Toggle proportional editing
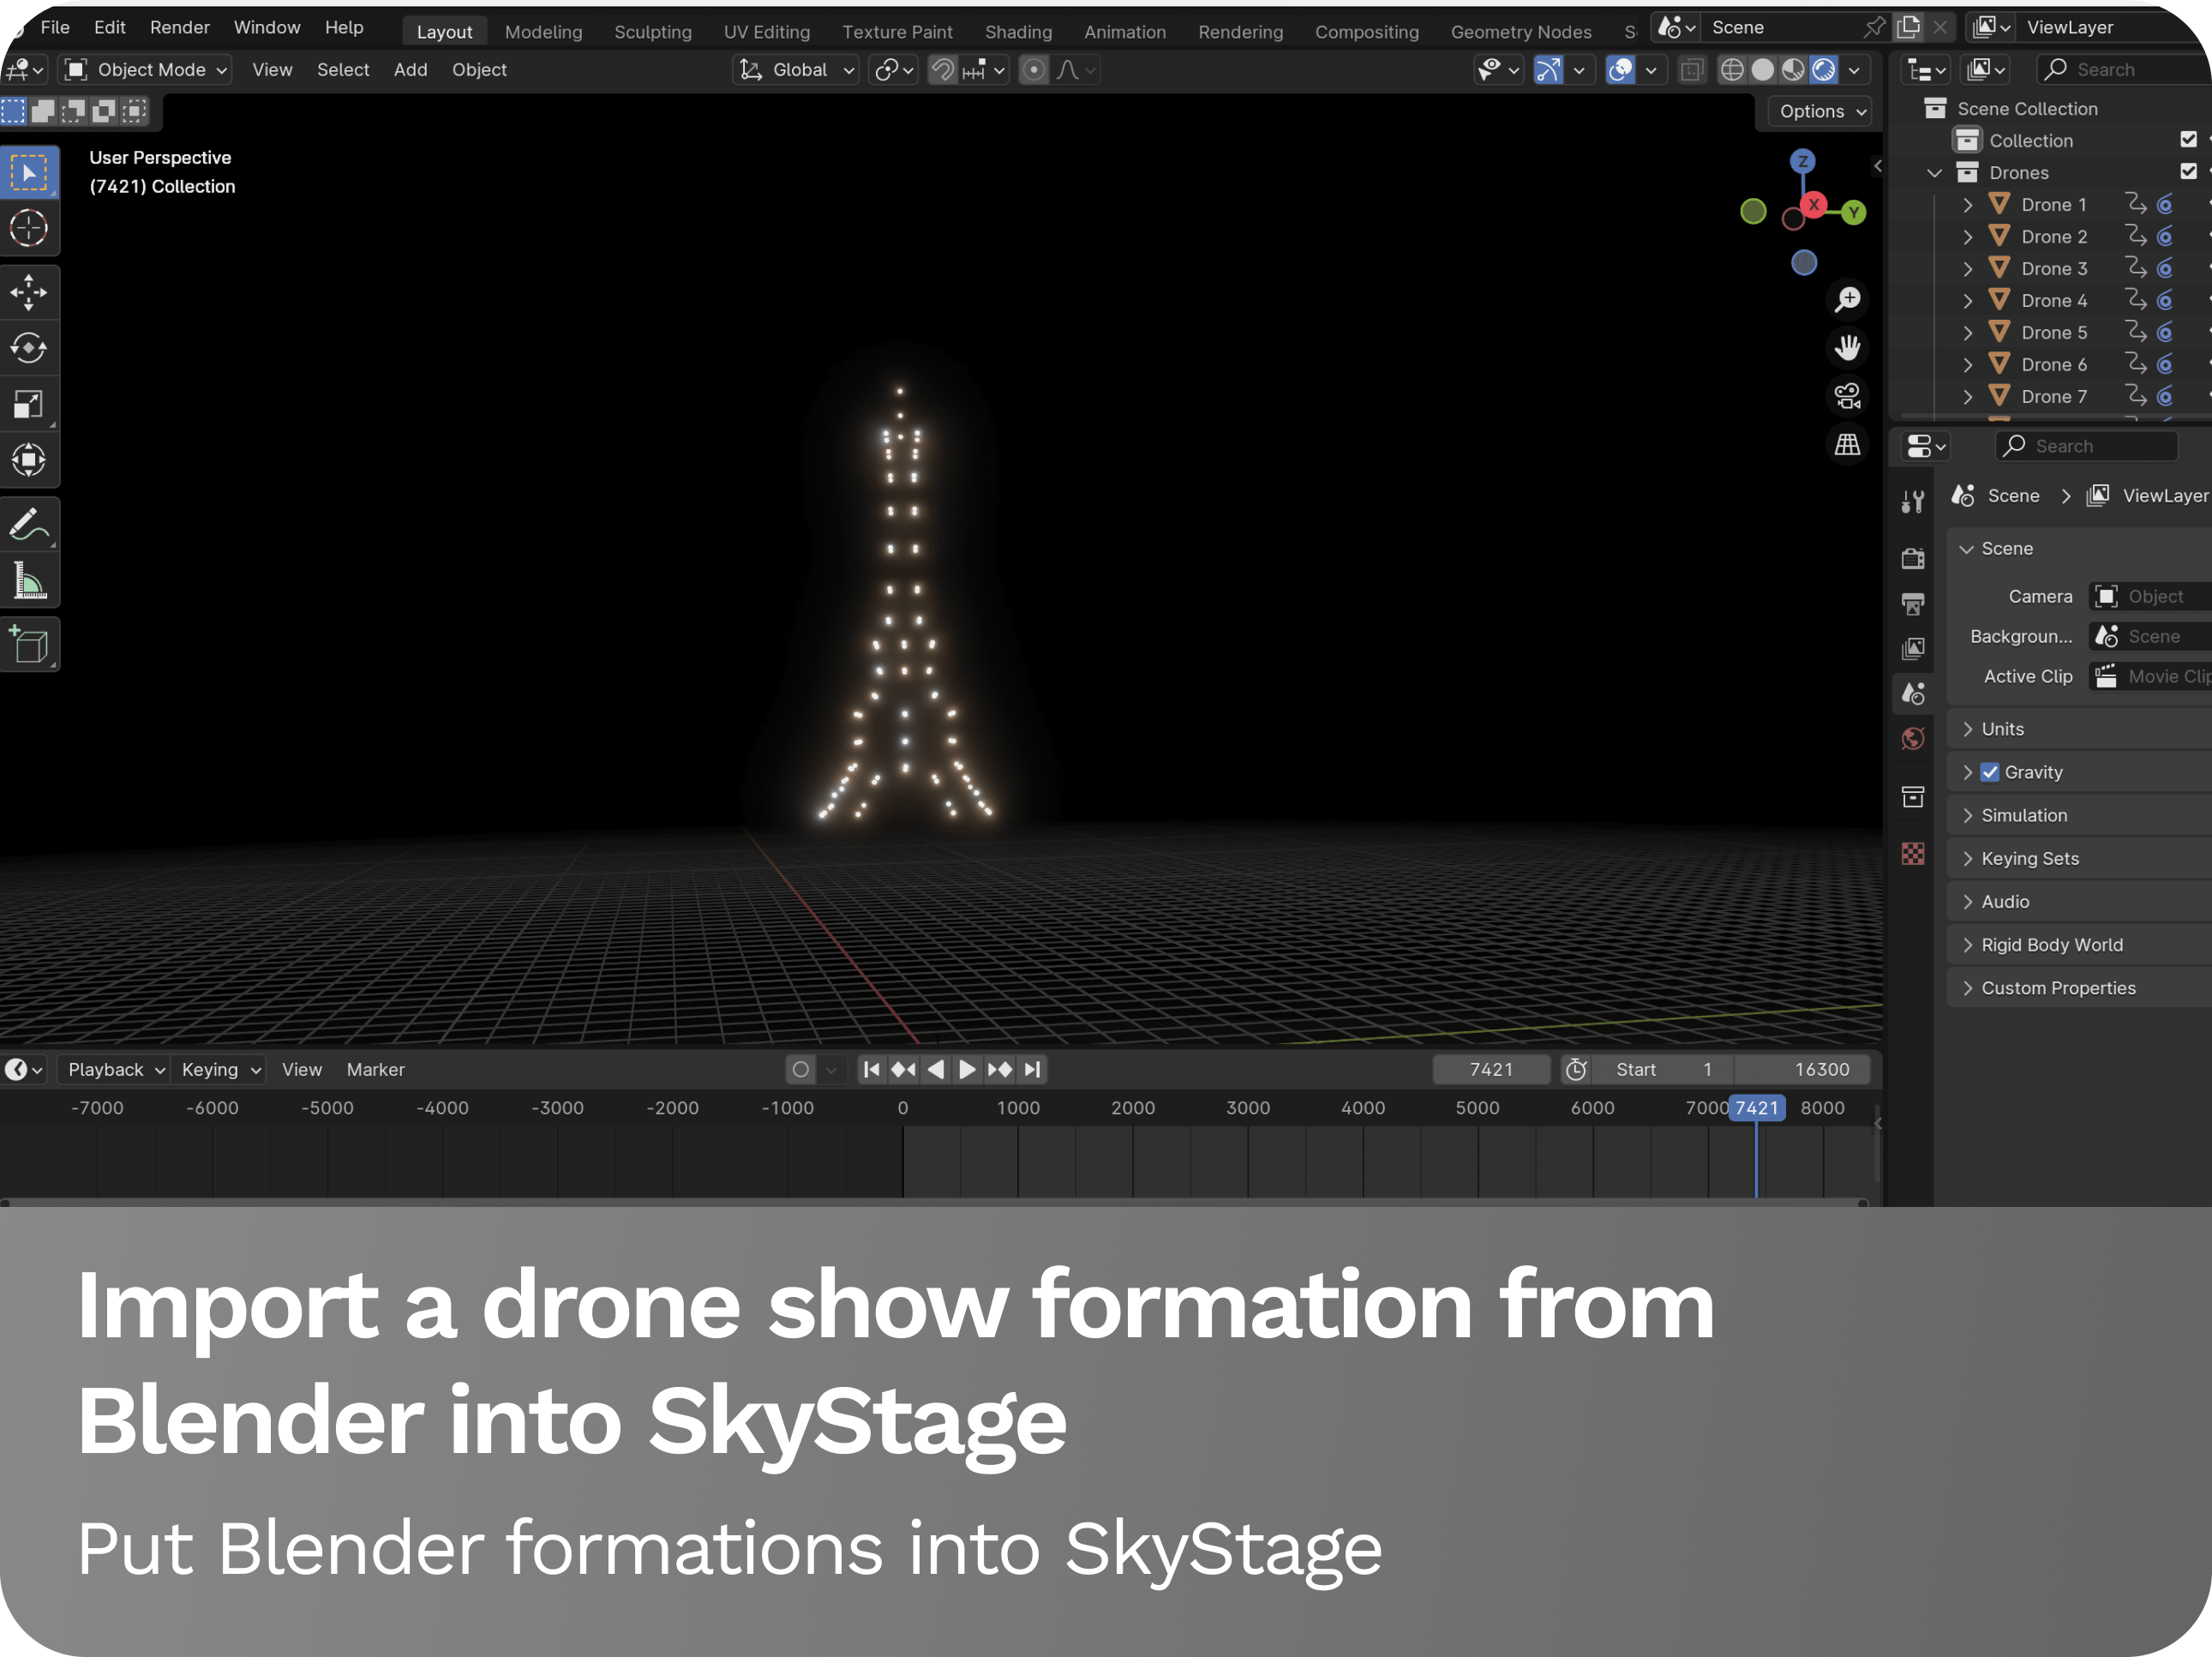 click(1034, 70)
